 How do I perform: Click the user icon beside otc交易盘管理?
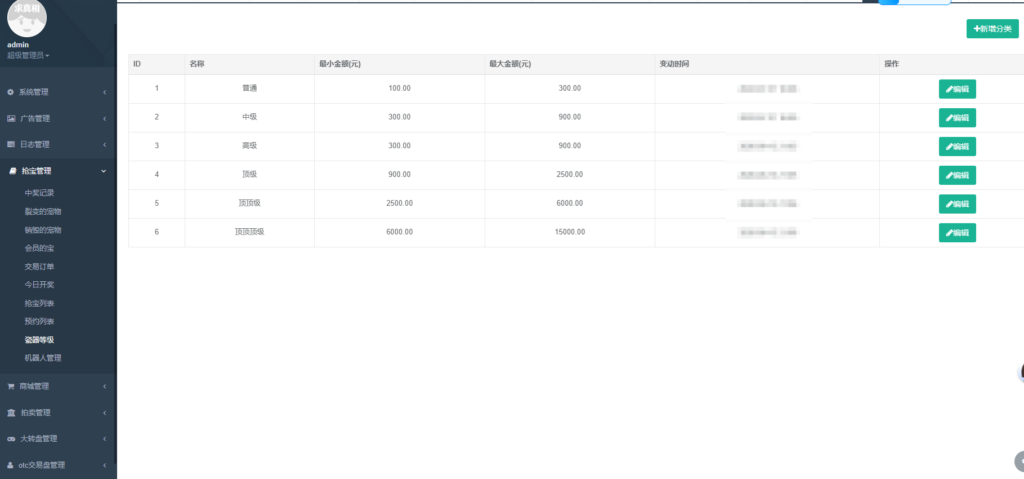11,464
